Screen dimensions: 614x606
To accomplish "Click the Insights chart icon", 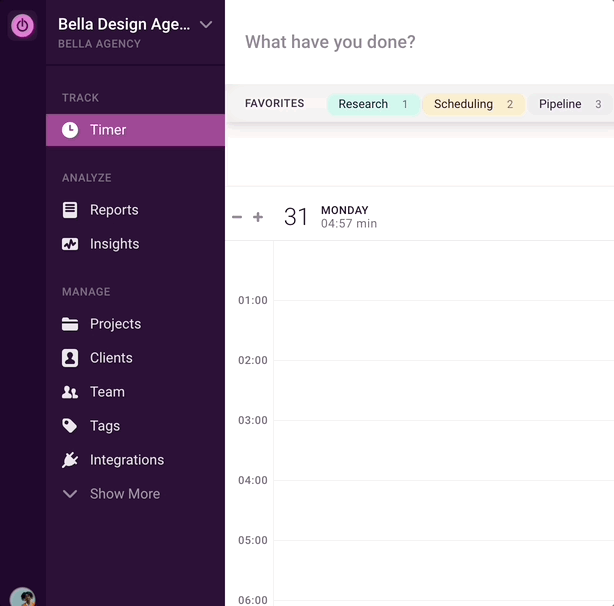I will tap(70, 244).
